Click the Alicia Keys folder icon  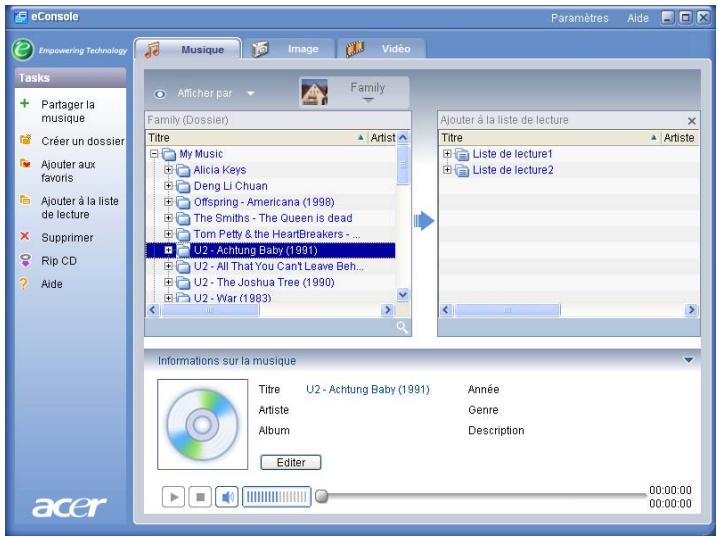(183, 171)
